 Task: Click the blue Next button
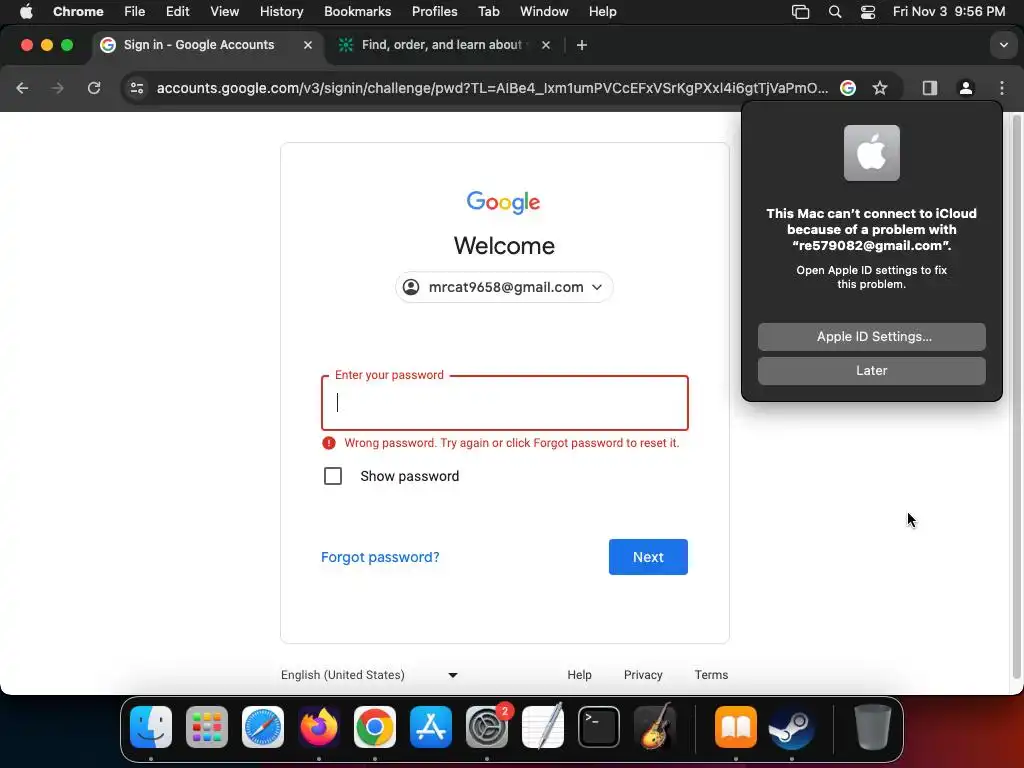pos(648,557)
